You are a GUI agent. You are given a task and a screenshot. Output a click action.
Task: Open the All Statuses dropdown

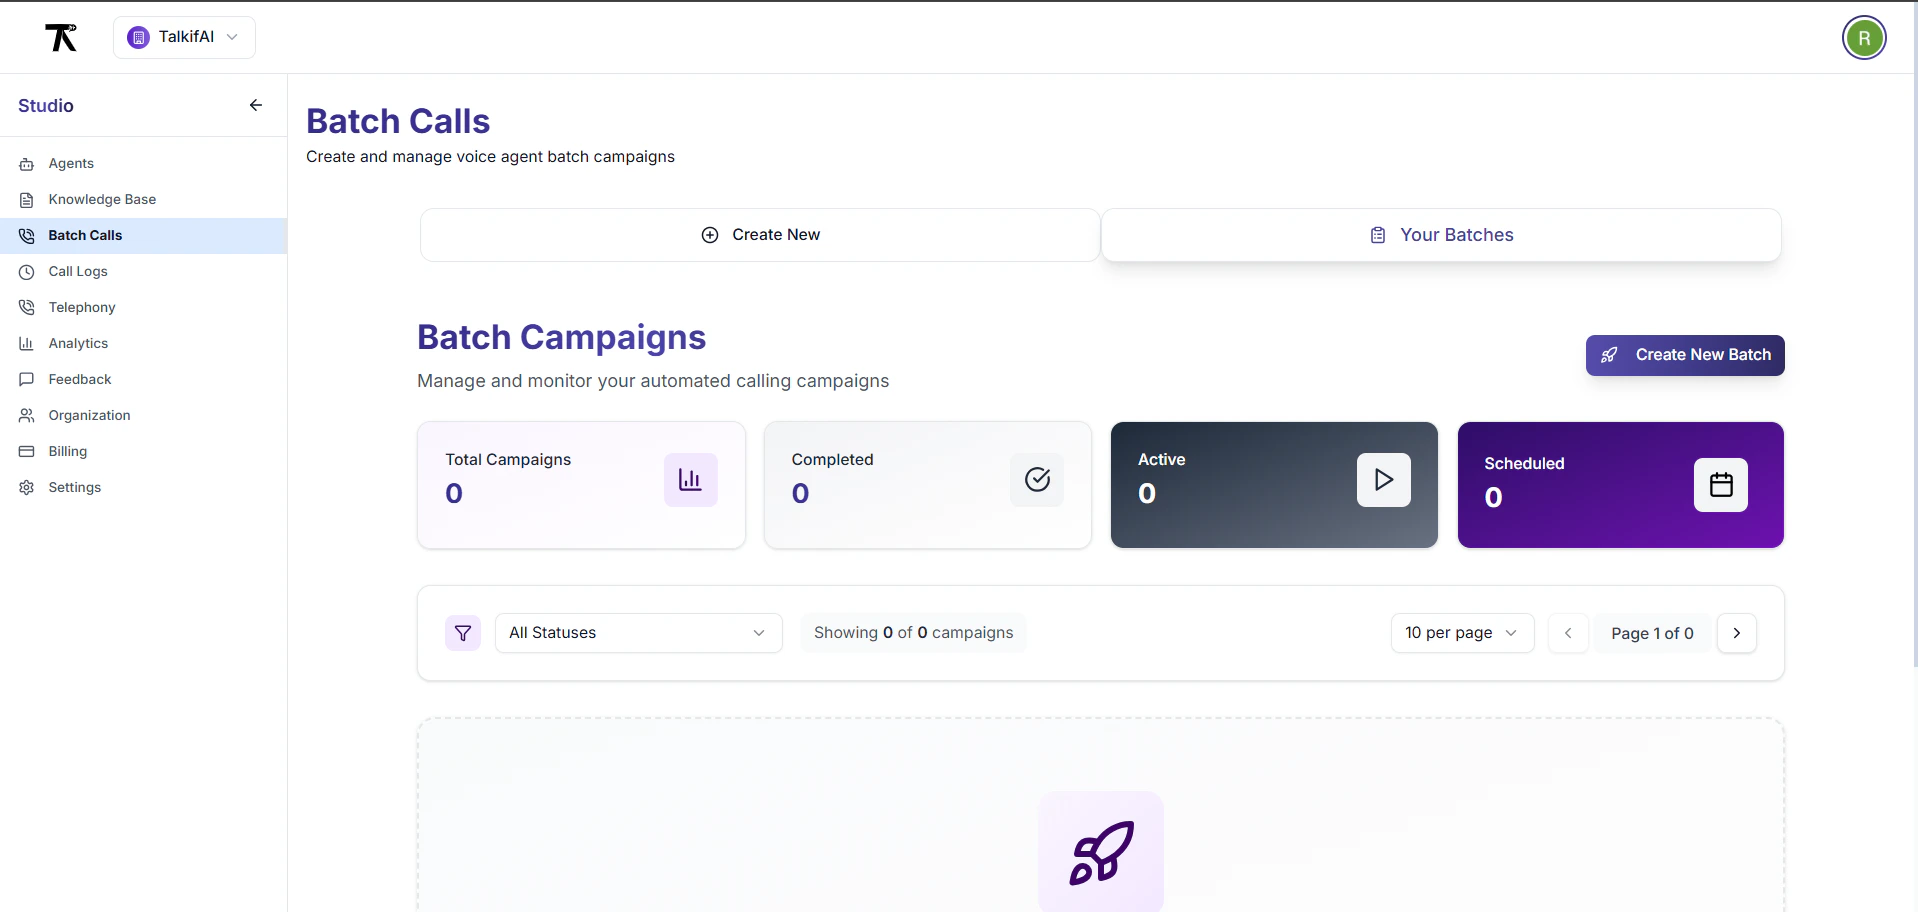tap(639, 633)
